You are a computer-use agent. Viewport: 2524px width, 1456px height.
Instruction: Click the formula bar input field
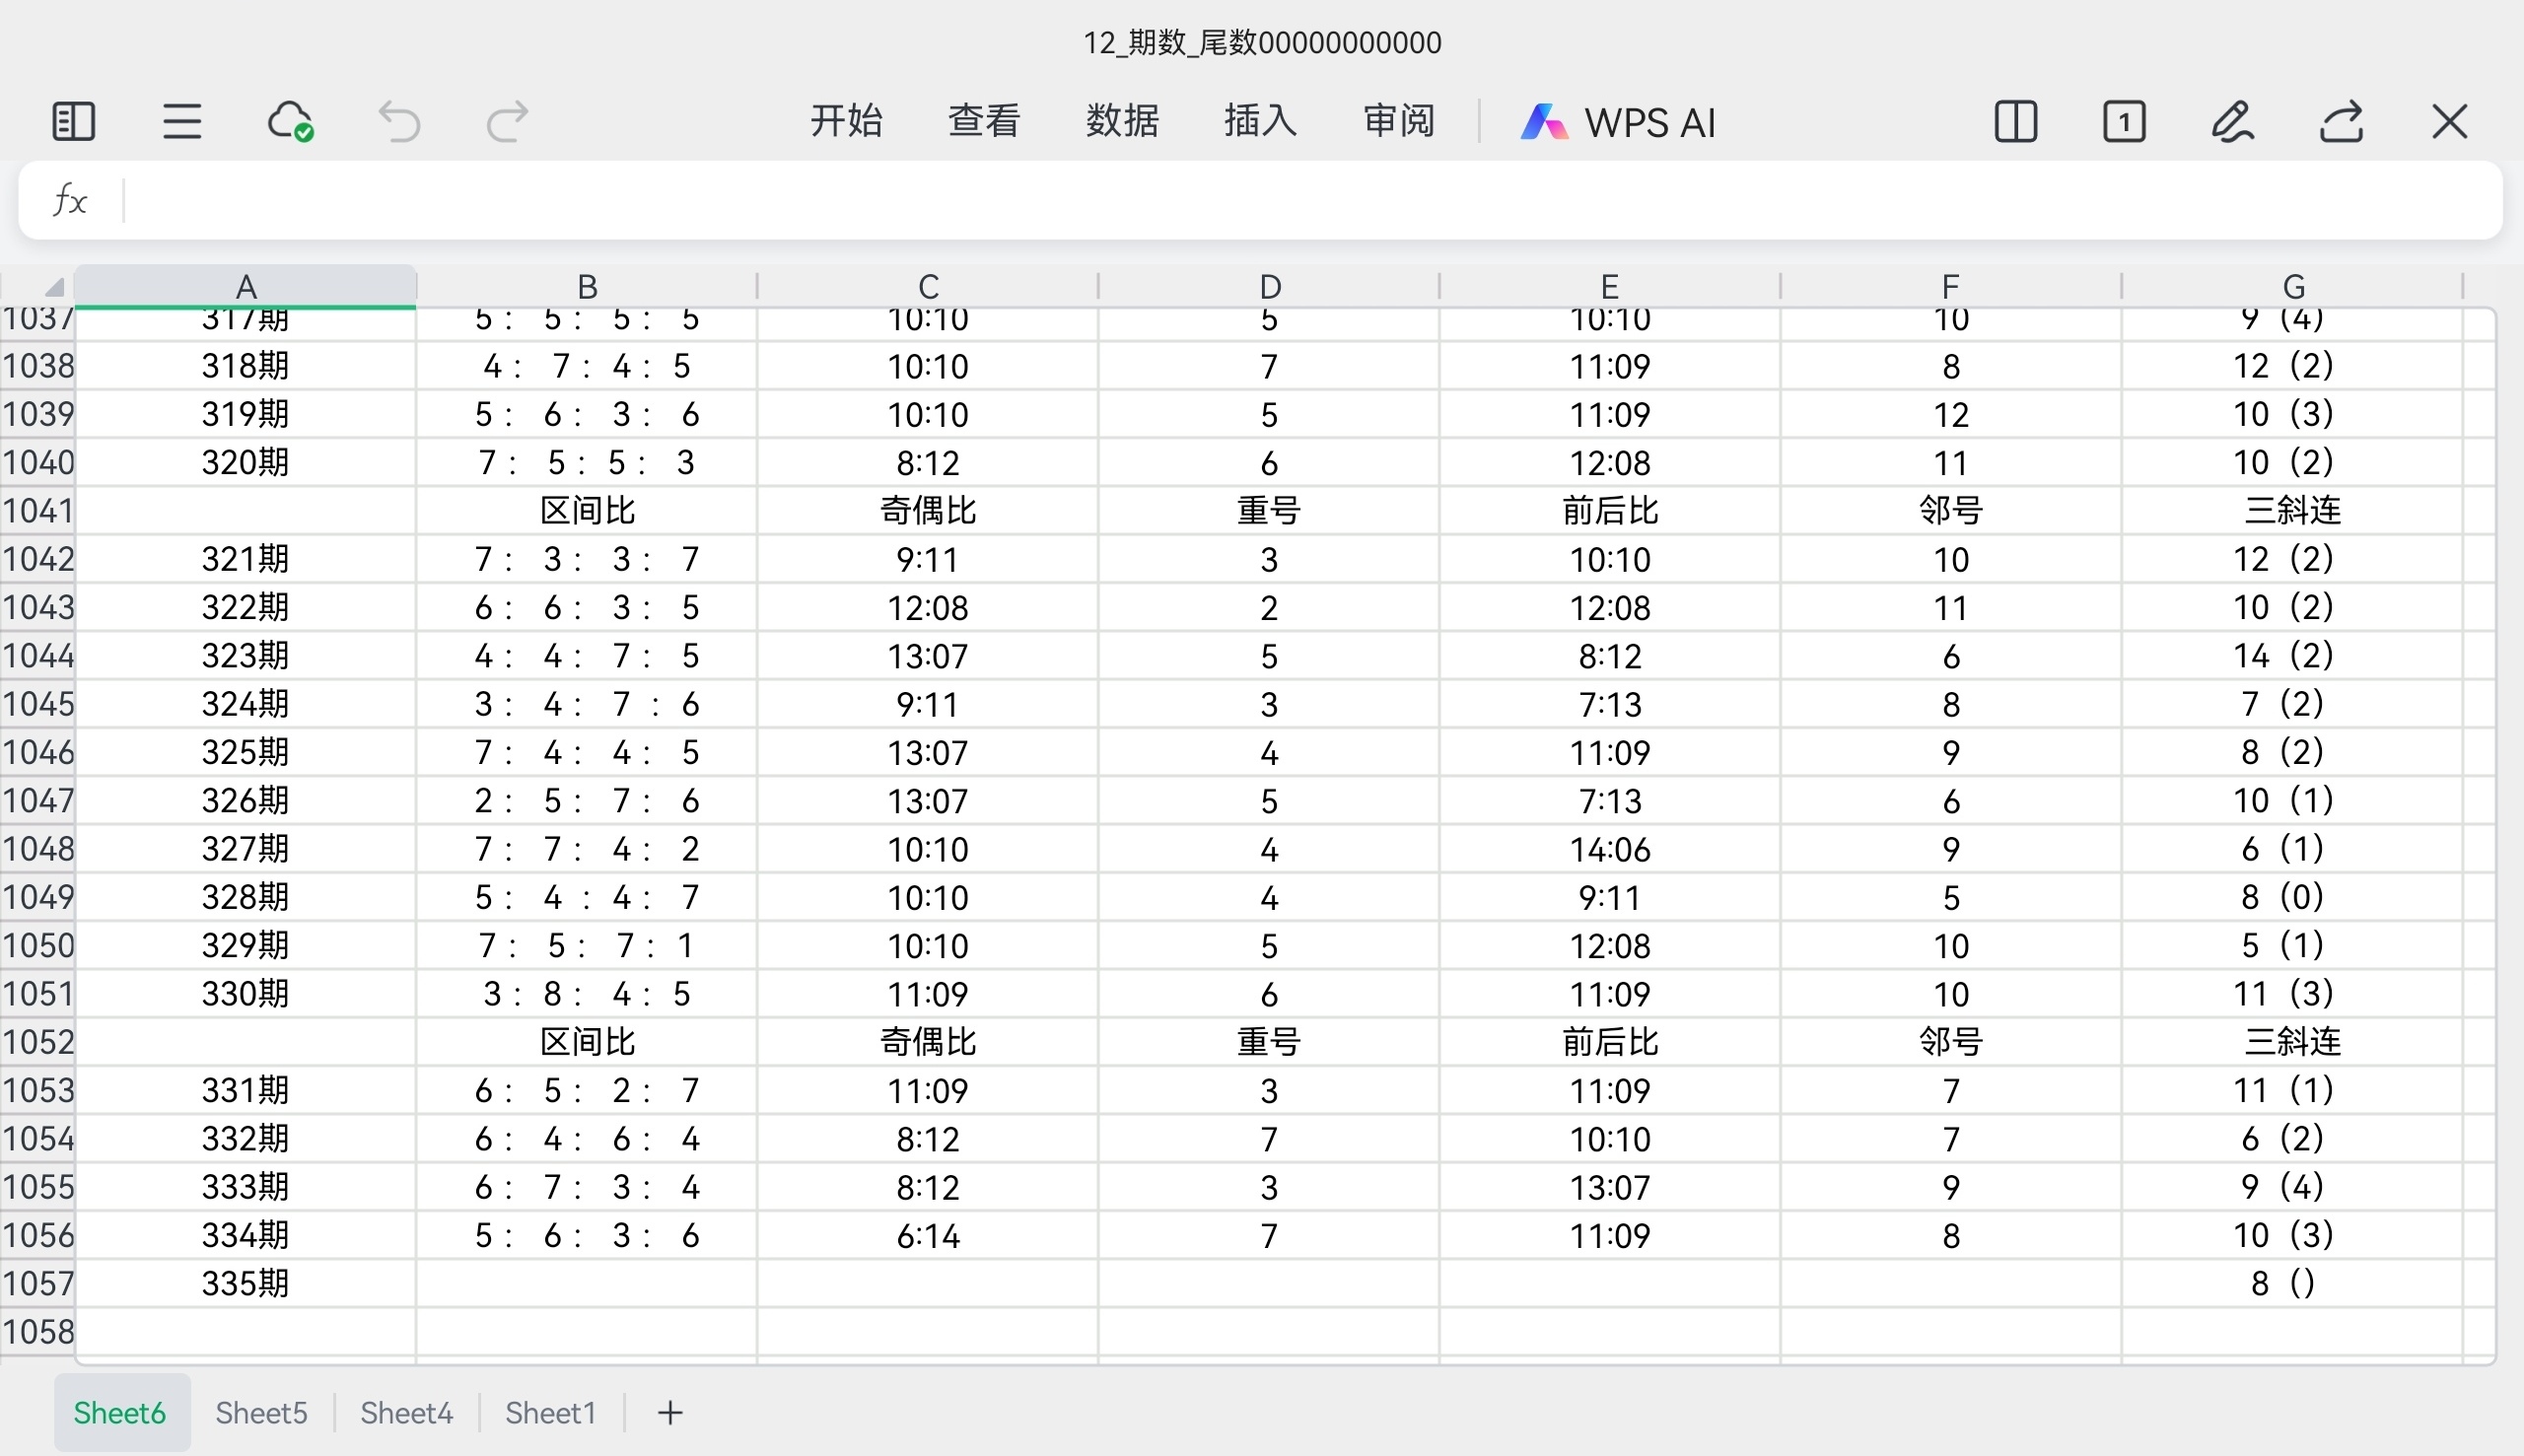(x=1300, y=201)
